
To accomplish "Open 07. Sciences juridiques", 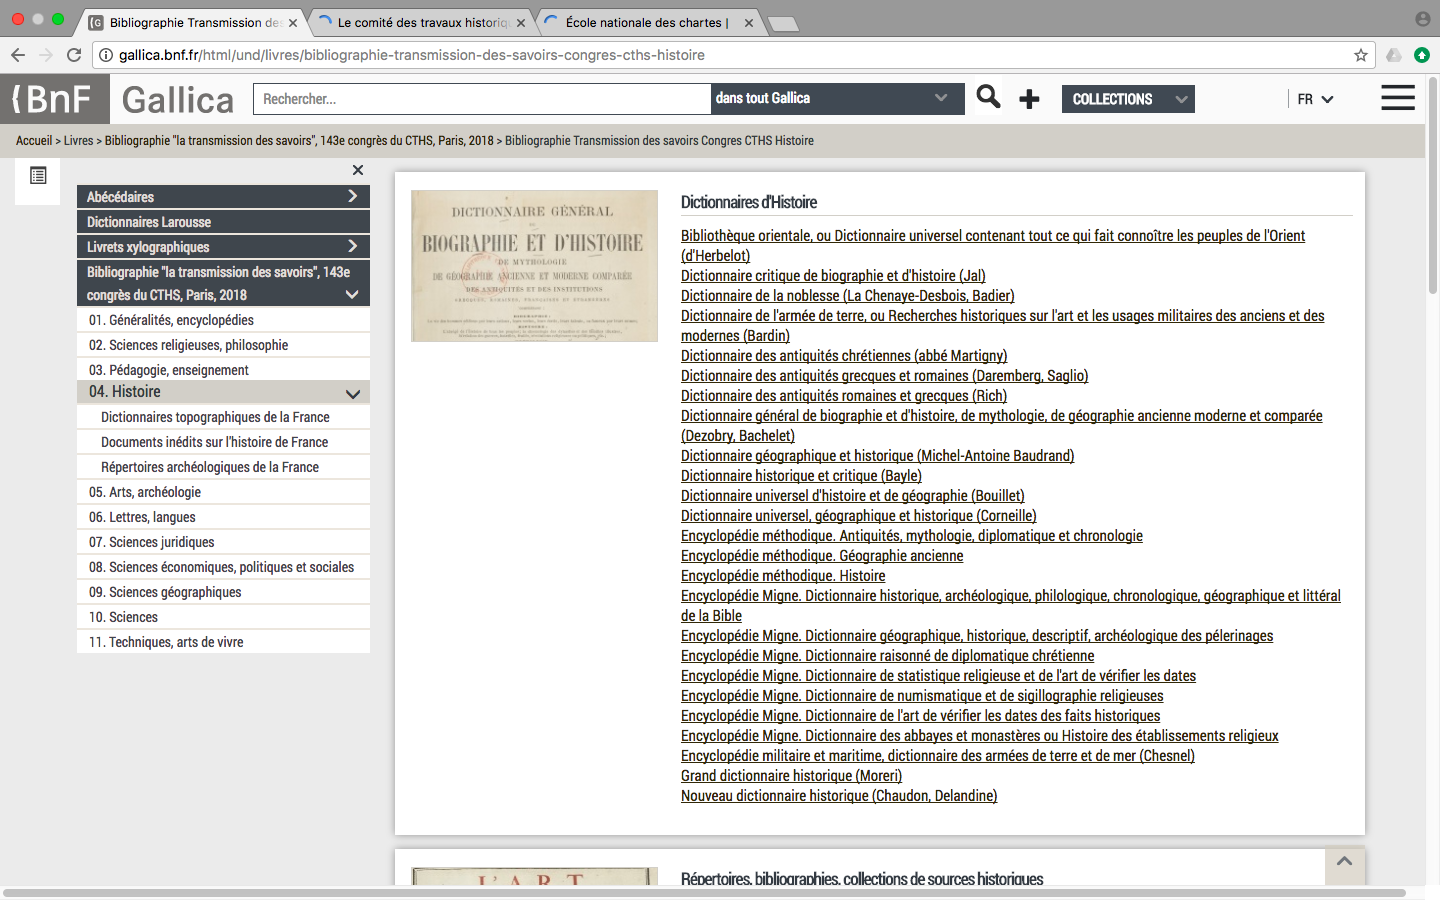I will pyautogui.click(x=223, y=542).
